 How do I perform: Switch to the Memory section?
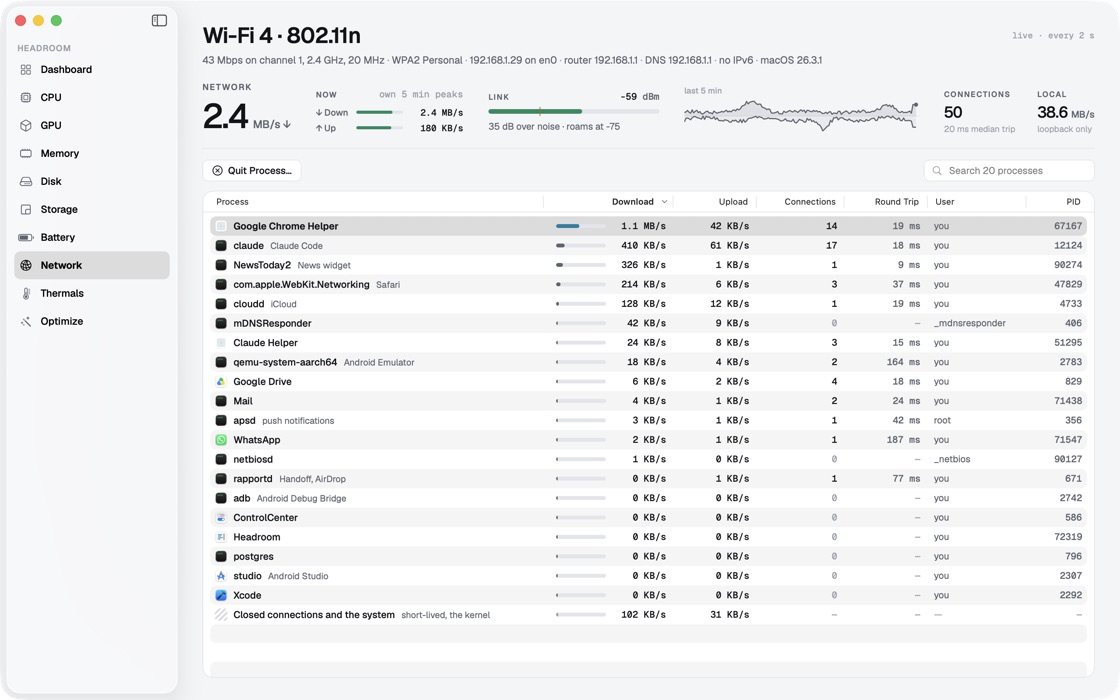pos(91,154)
